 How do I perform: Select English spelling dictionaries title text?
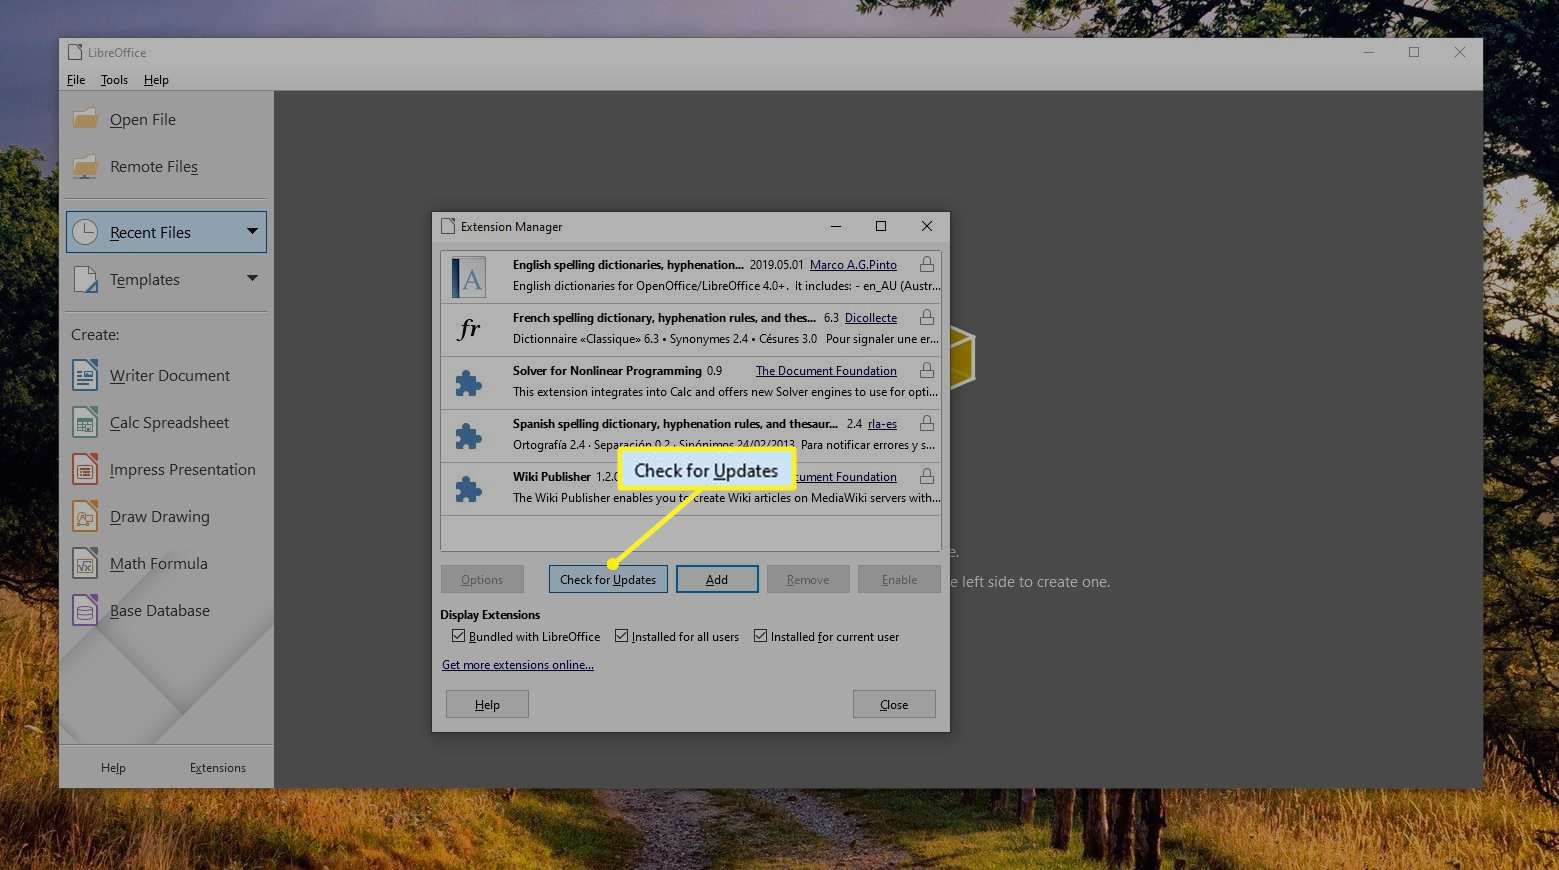tap(628, 265)
